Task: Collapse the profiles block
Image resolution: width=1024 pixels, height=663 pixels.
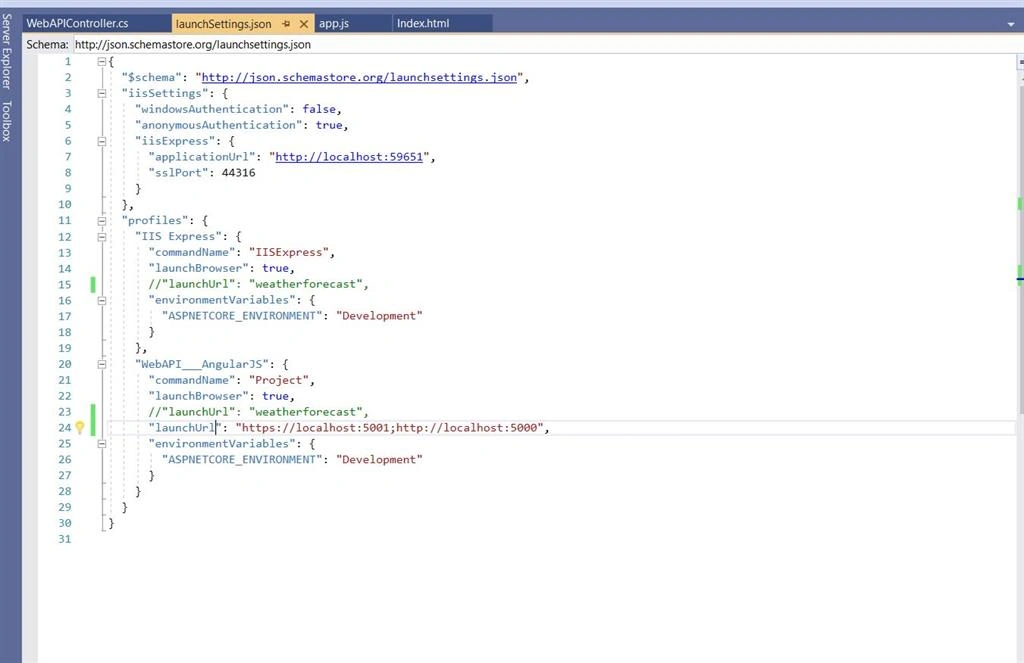Action: (x=102, y=221)
